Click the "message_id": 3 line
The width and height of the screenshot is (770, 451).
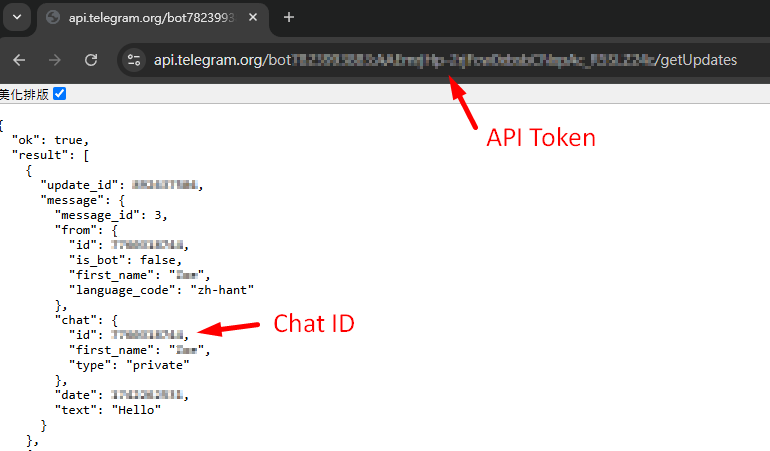111,215
